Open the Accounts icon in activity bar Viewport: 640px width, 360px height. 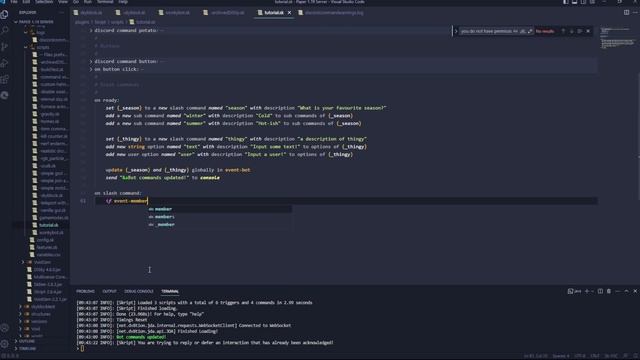click(4, 328)
